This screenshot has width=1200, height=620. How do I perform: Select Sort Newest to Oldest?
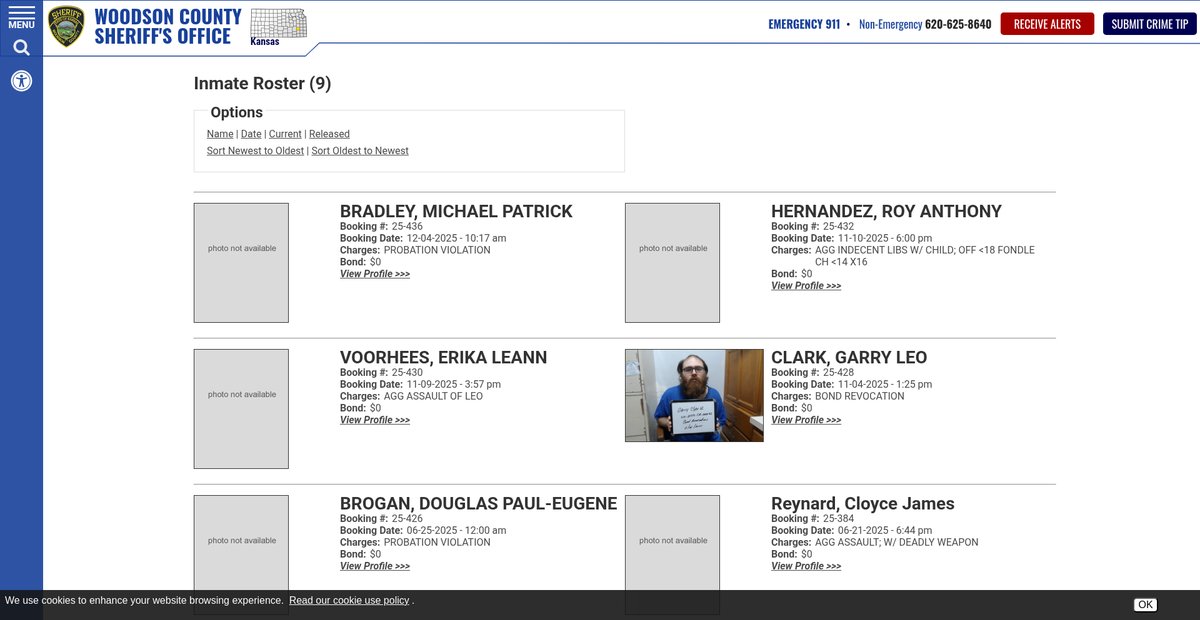click(255, 151)
